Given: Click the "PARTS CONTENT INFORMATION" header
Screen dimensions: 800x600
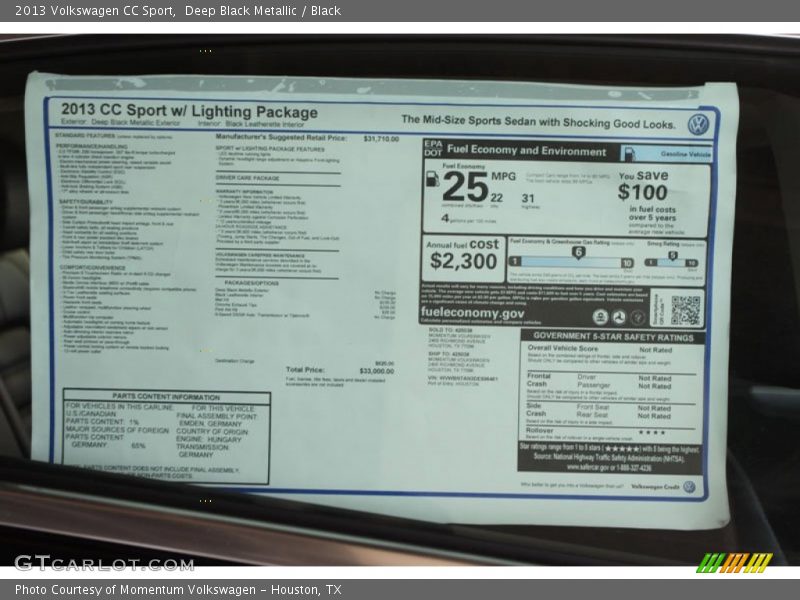Looking at the screenshot, I should 166,397.
